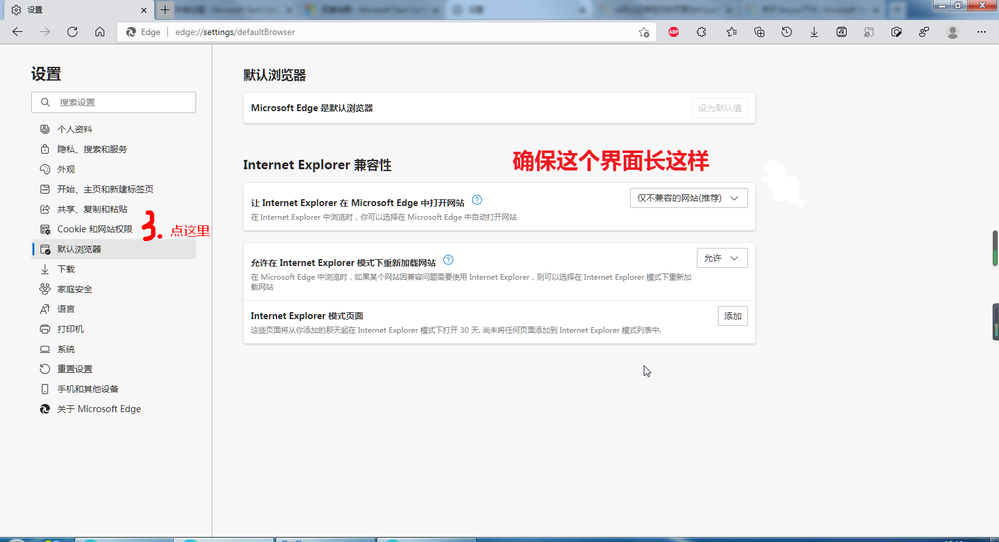The width and height of the screenshot is (999, 542).
Task: Open 共享、复制和粘贴 settings
Action: pyautogui.click(x=113, y=209)
